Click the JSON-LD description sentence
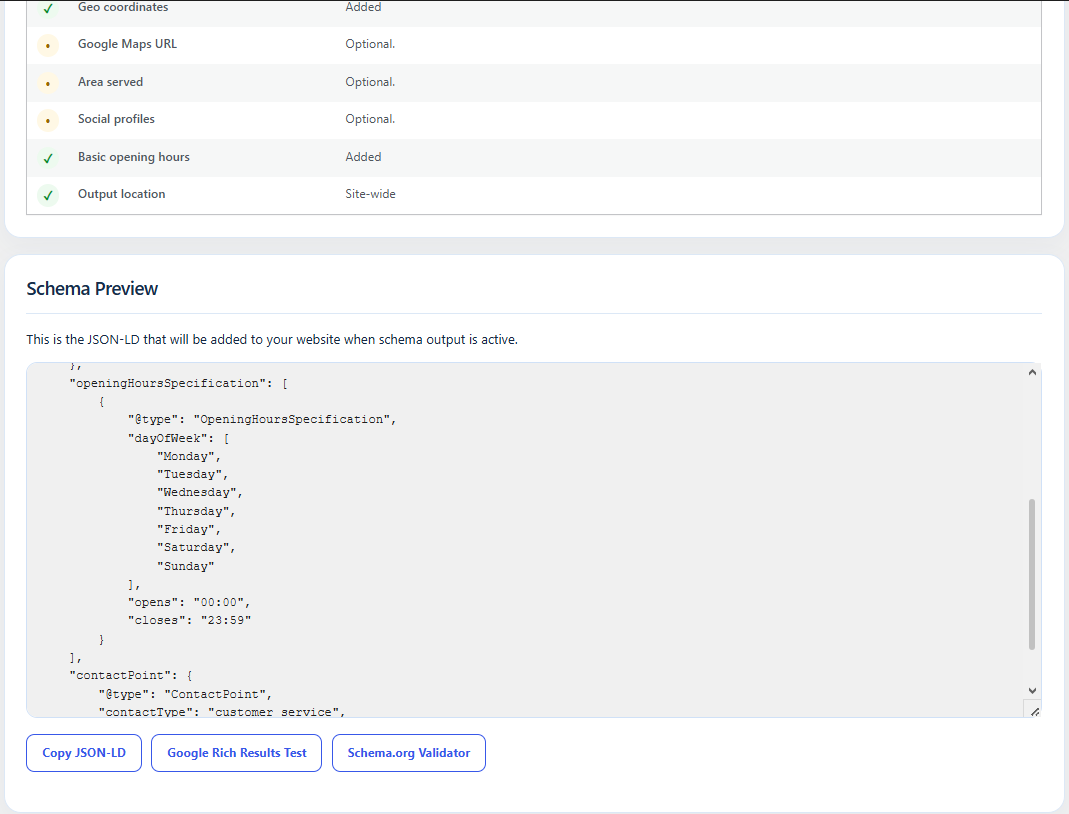Image resolution: width=1069 pixels, height=814 pixels. (x=272, y=340)
